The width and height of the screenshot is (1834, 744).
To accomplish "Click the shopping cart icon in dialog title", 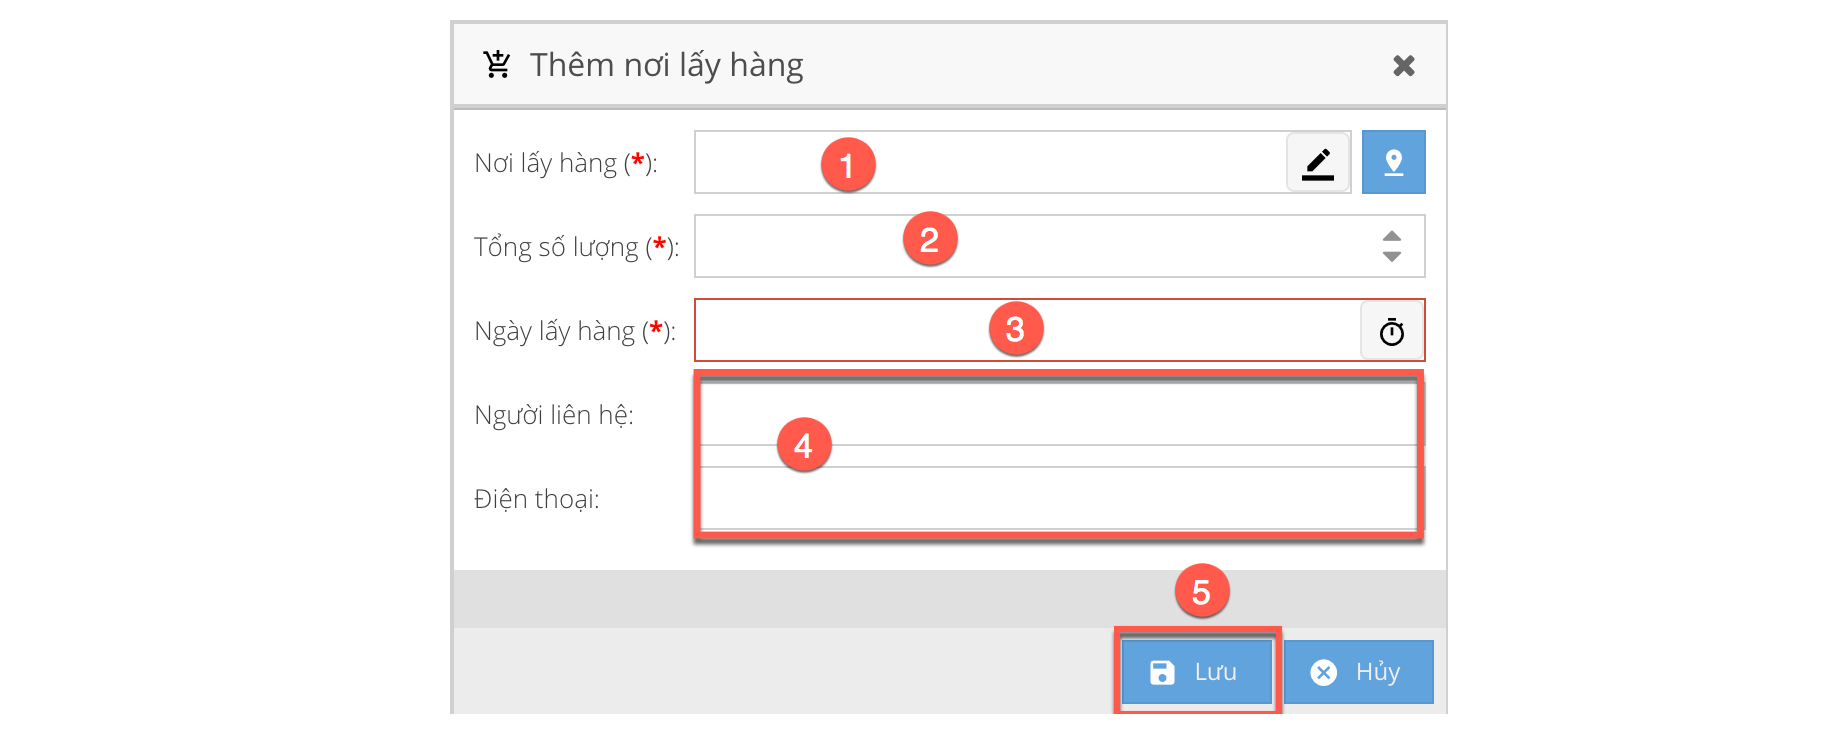I will [497, 65].
